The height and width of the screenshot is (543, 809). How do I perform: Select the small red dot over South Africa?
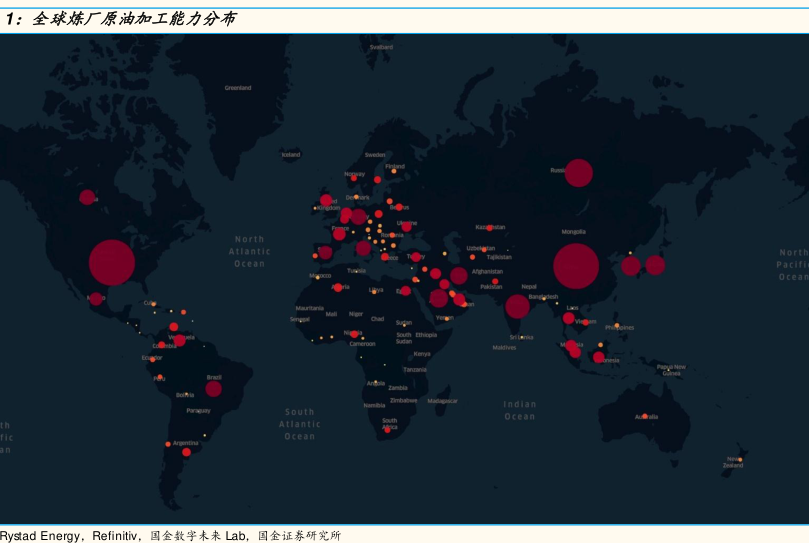point(387,430)
